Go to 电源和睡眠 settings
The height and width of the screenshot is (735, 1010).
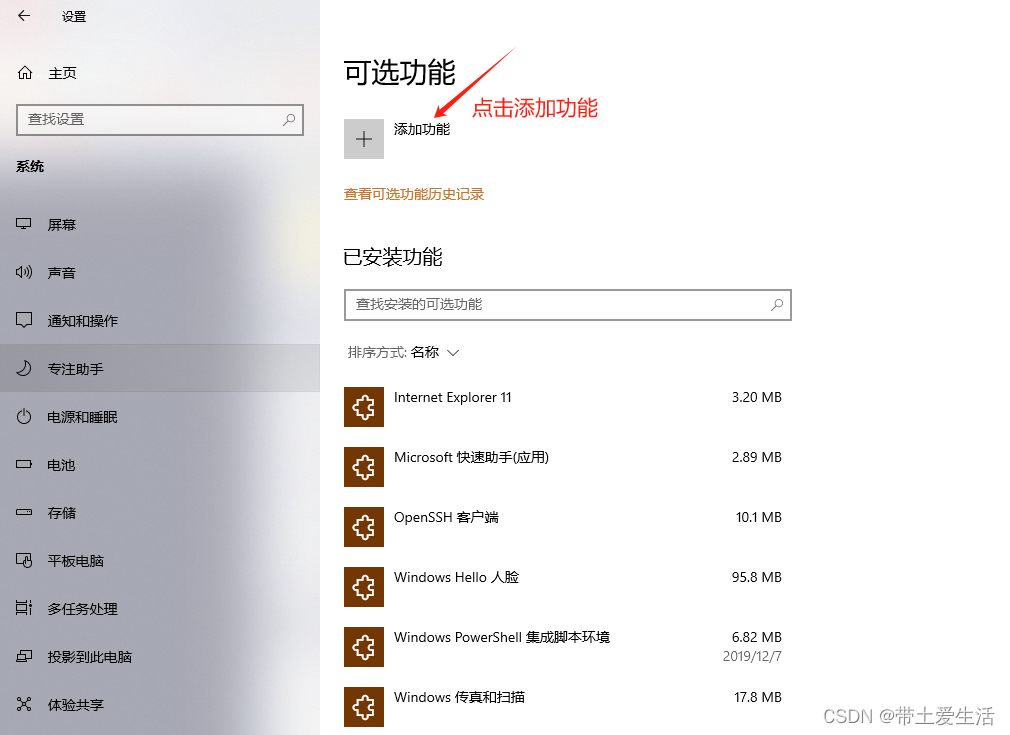[160, 416]
